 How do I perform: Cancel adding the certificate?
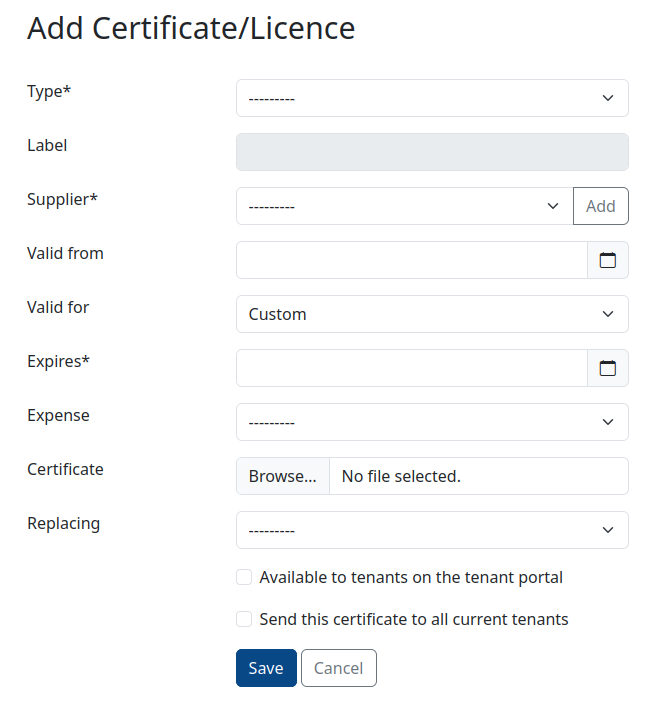point(339,668)
